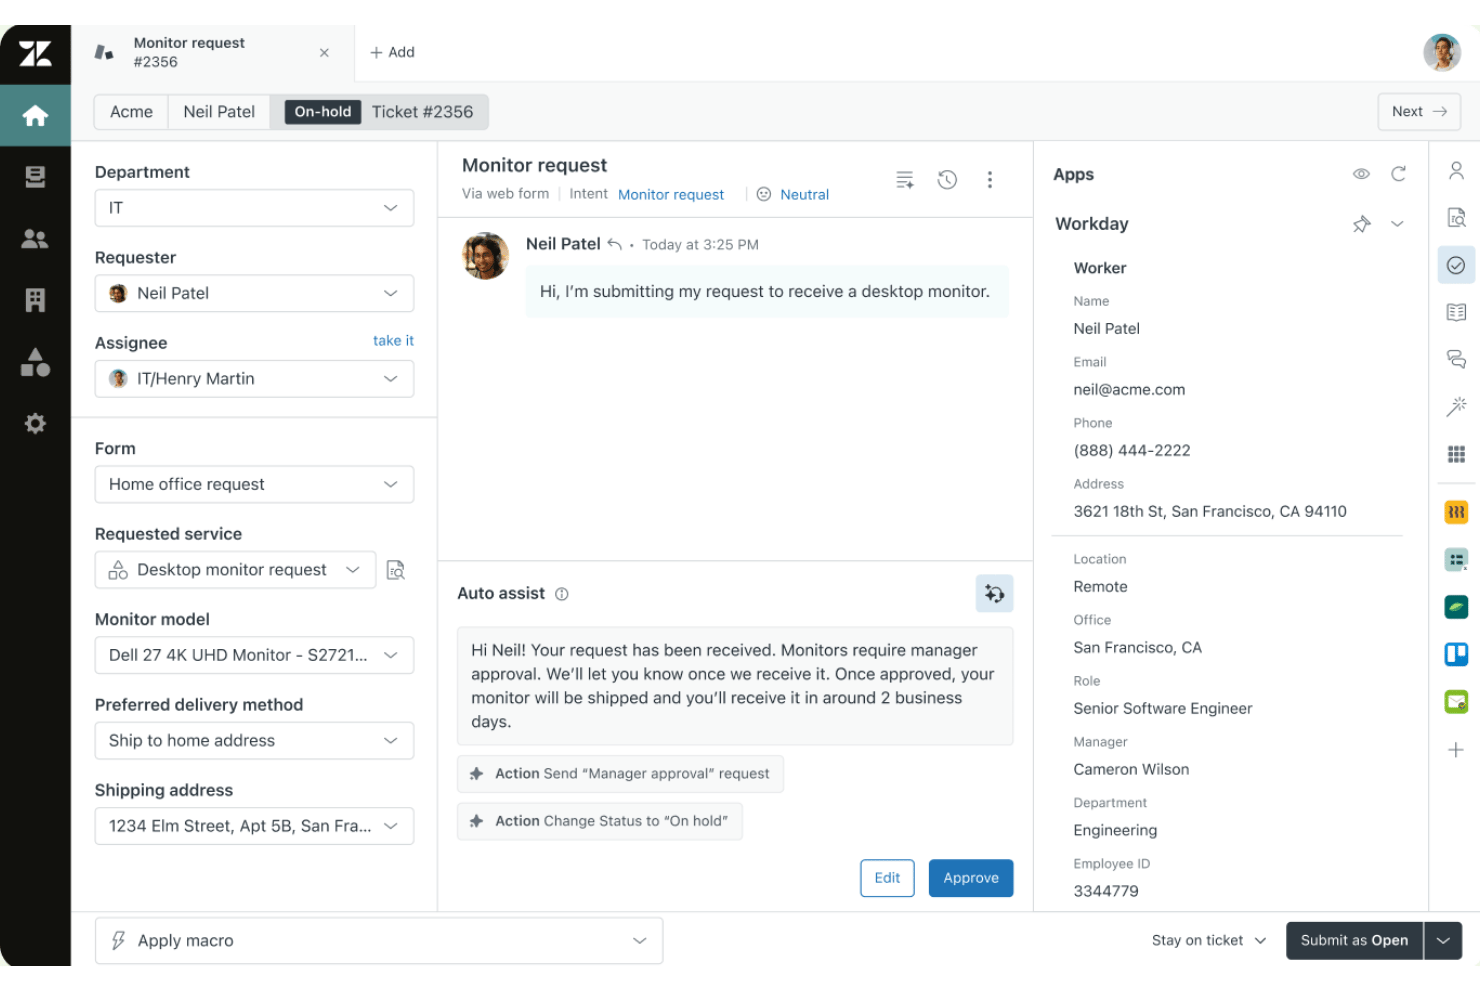Open the apps grid icon

pyautogui.click(x=1456, y=454)
